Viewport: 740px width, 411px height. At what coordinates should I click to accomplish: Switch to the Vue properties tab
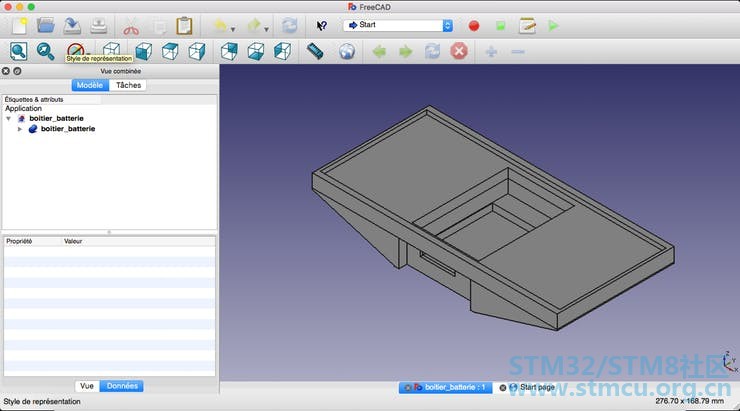click(87, 386)
